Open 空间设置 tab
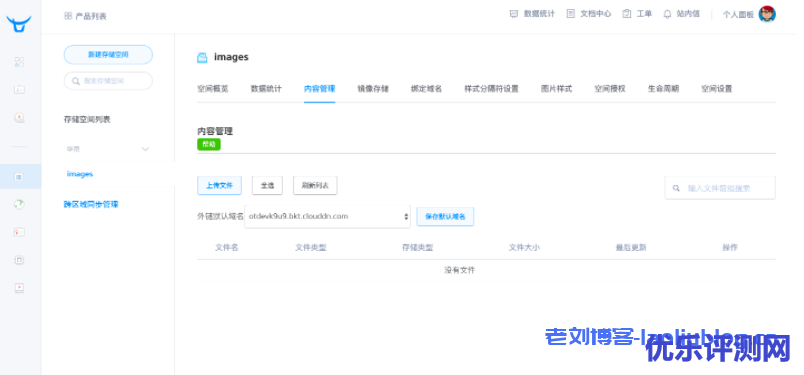This screenshot has height=375, width=804. (716, 89)
